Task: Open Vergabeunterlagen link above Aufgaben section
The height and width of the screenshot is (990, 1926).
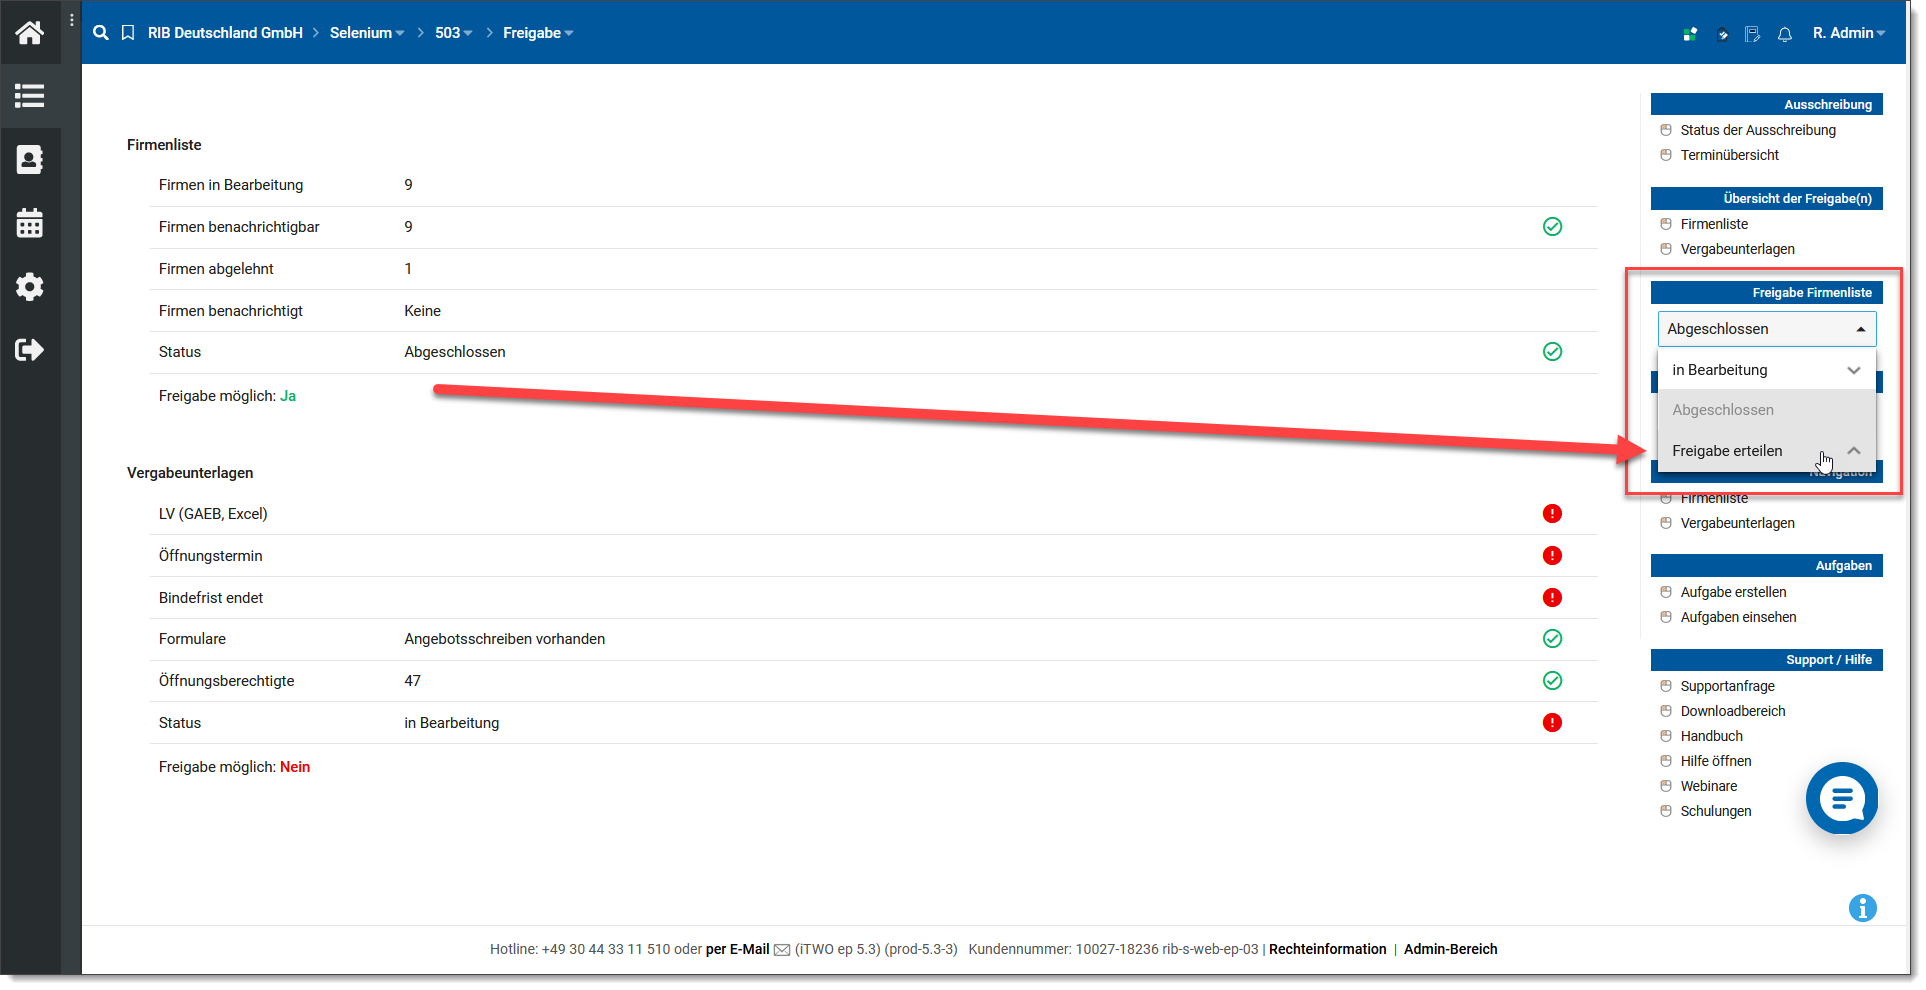Action: pos(1737,523)
